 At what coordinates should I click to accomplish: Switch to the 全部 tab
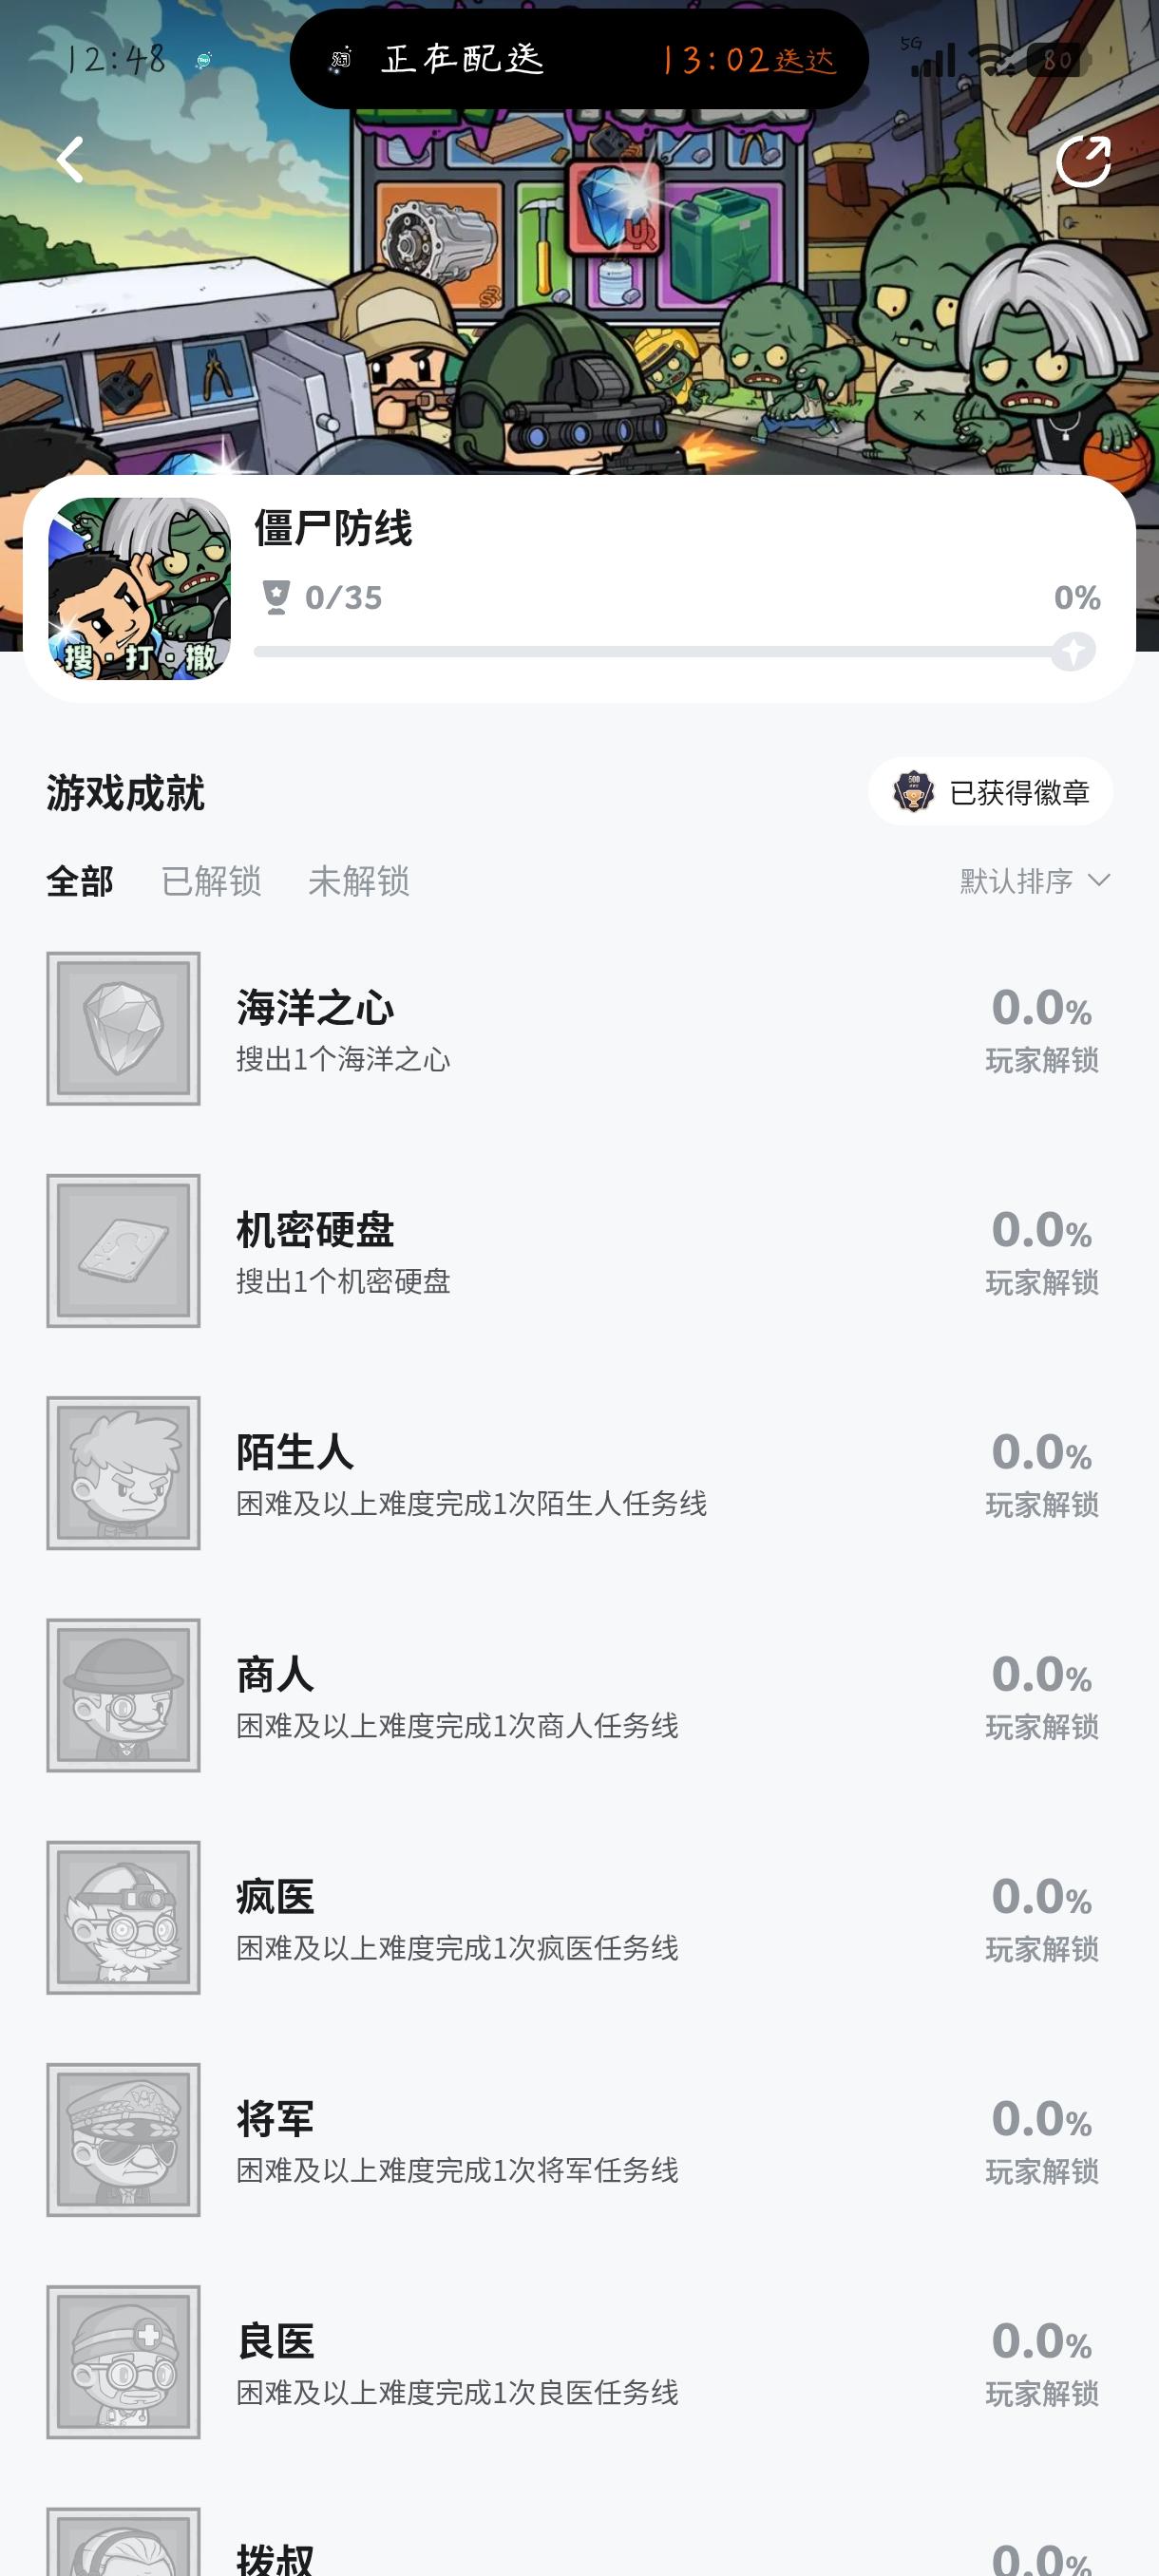80,881
